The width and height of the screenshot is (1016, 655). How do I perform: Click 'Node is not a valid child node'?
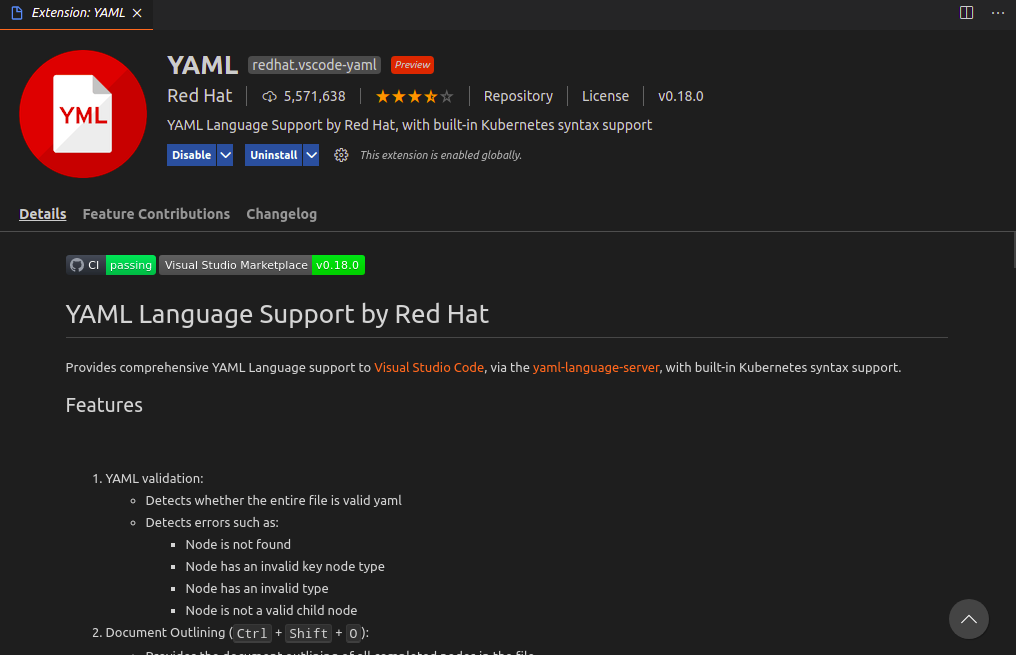pos(271,610)
